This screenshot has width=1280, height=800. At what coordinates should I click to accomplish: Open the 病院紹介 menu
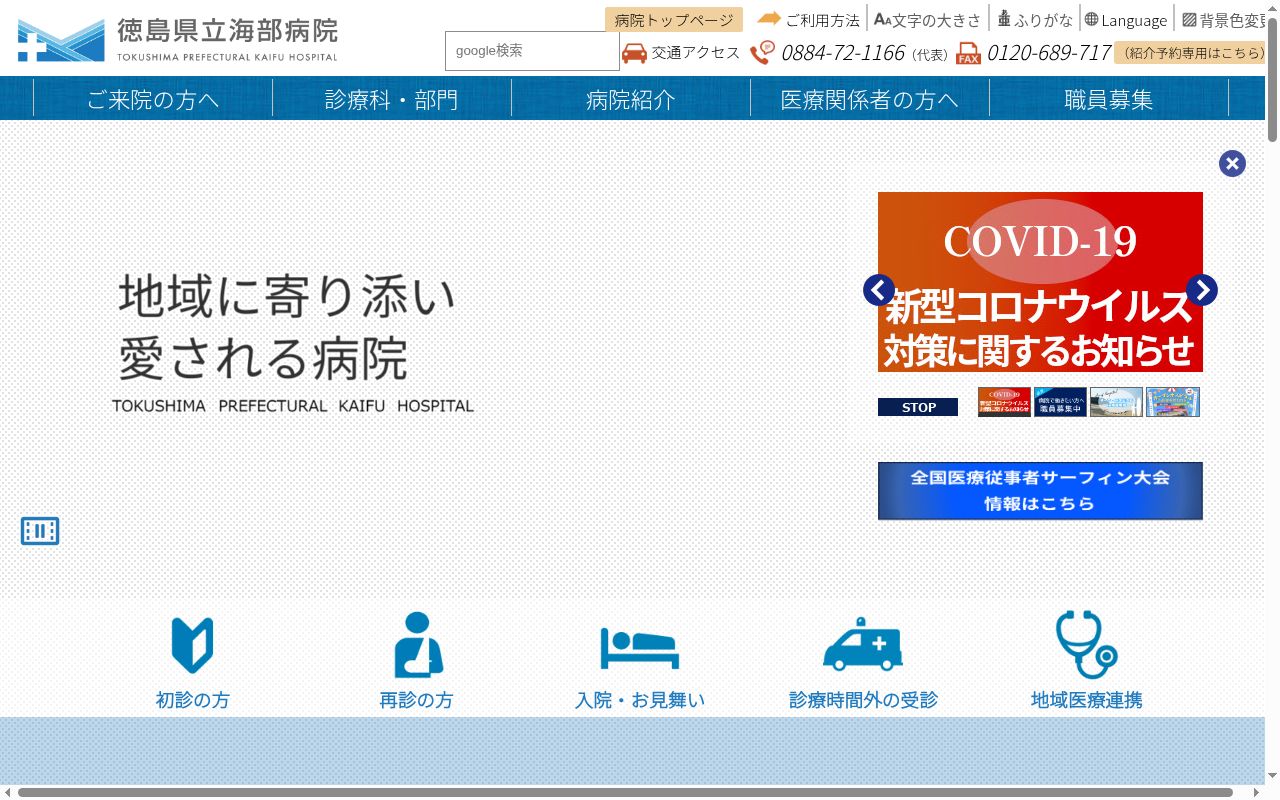[631, 99]
